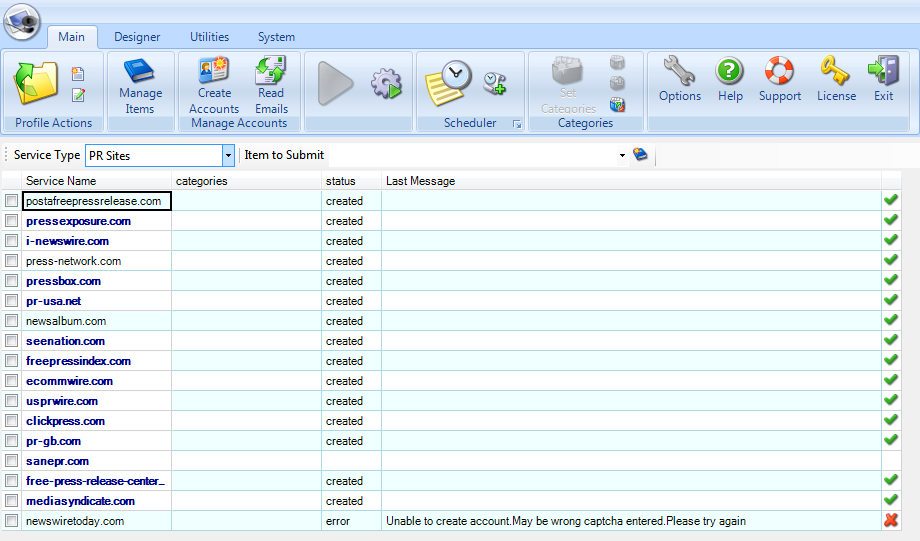Click the gear with play icon
The height and width of the screenshot is (541, 920).
click(x=387, y=83)
